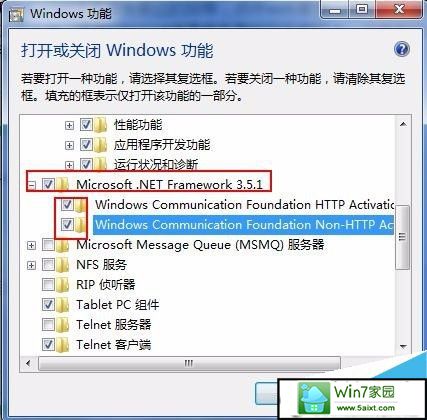Select the Tablet PC 组件 item
Image resolution: width=427 pixels, height=420 pixels.
click(118, 305)
